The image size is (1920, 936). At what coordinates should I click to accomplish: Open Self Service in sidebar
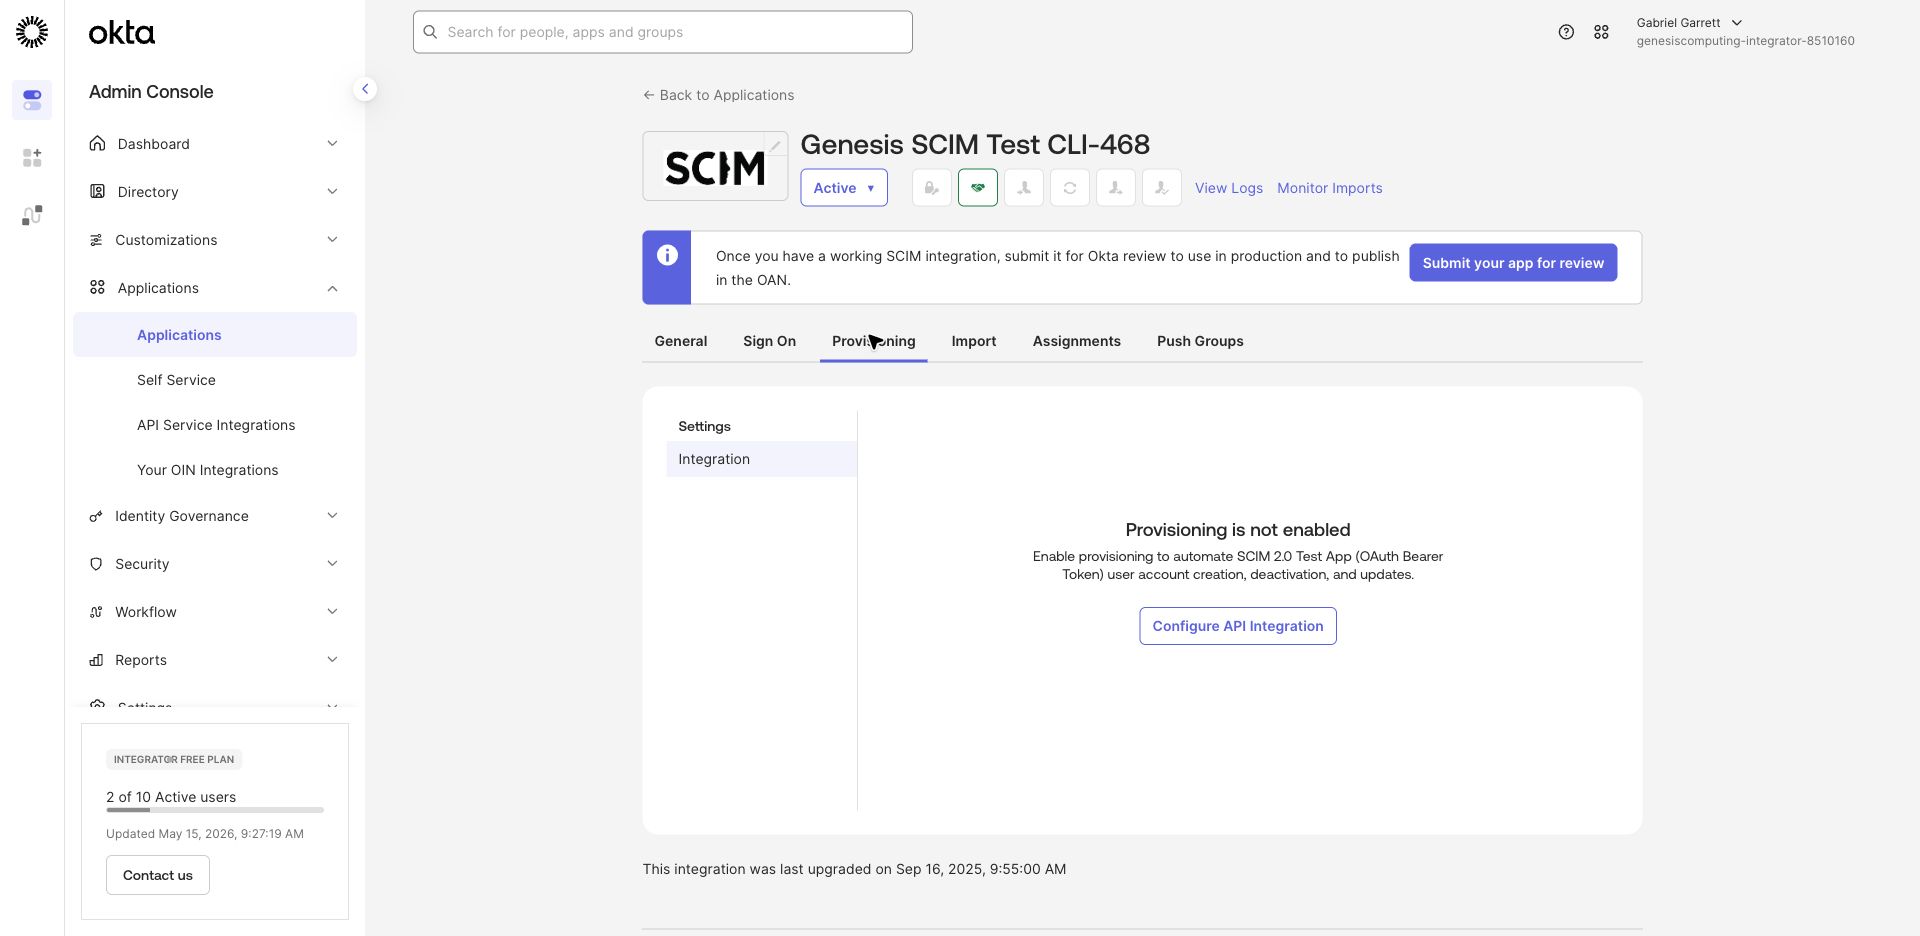(x=215, y=380)
